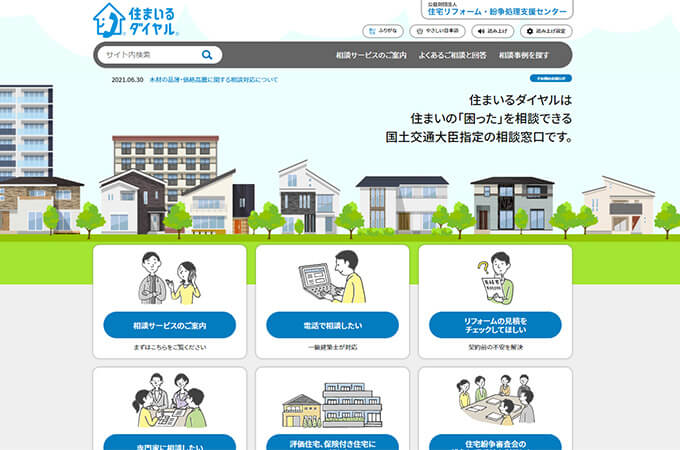Start text-to-speech with the 読み上げ button
The height and width of the screenshot is (450, 680).
pyautogui.click(x=493, y=31)
